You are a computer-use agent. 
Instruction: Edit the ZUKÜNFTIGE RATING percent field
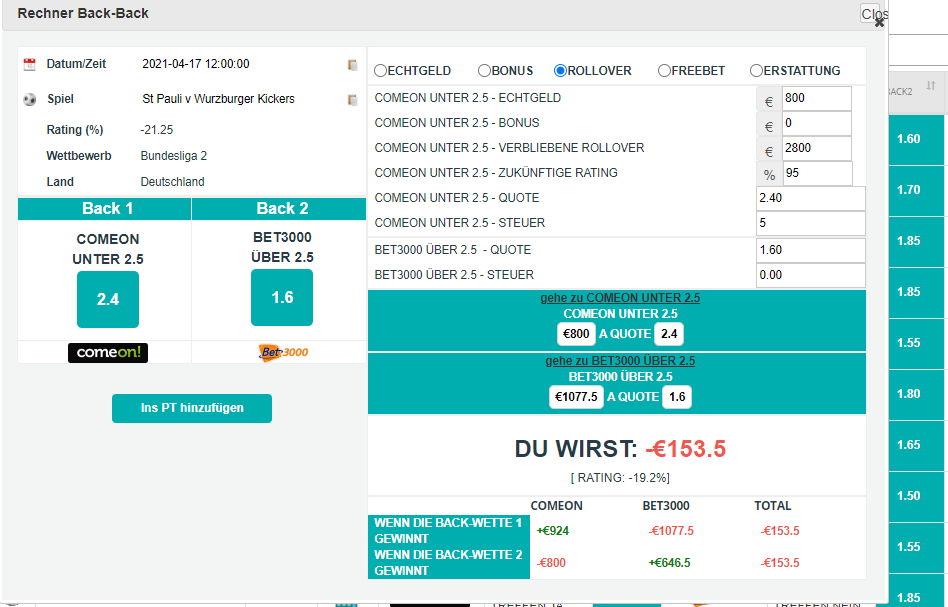(817, 174)
